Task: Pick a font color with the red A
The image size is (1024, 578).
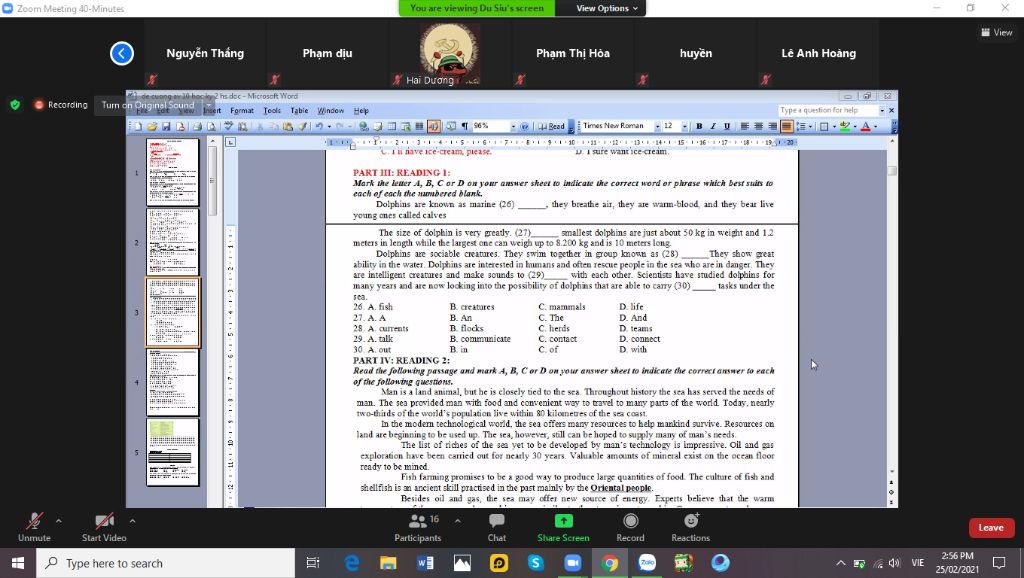Action: coord(865,126)
